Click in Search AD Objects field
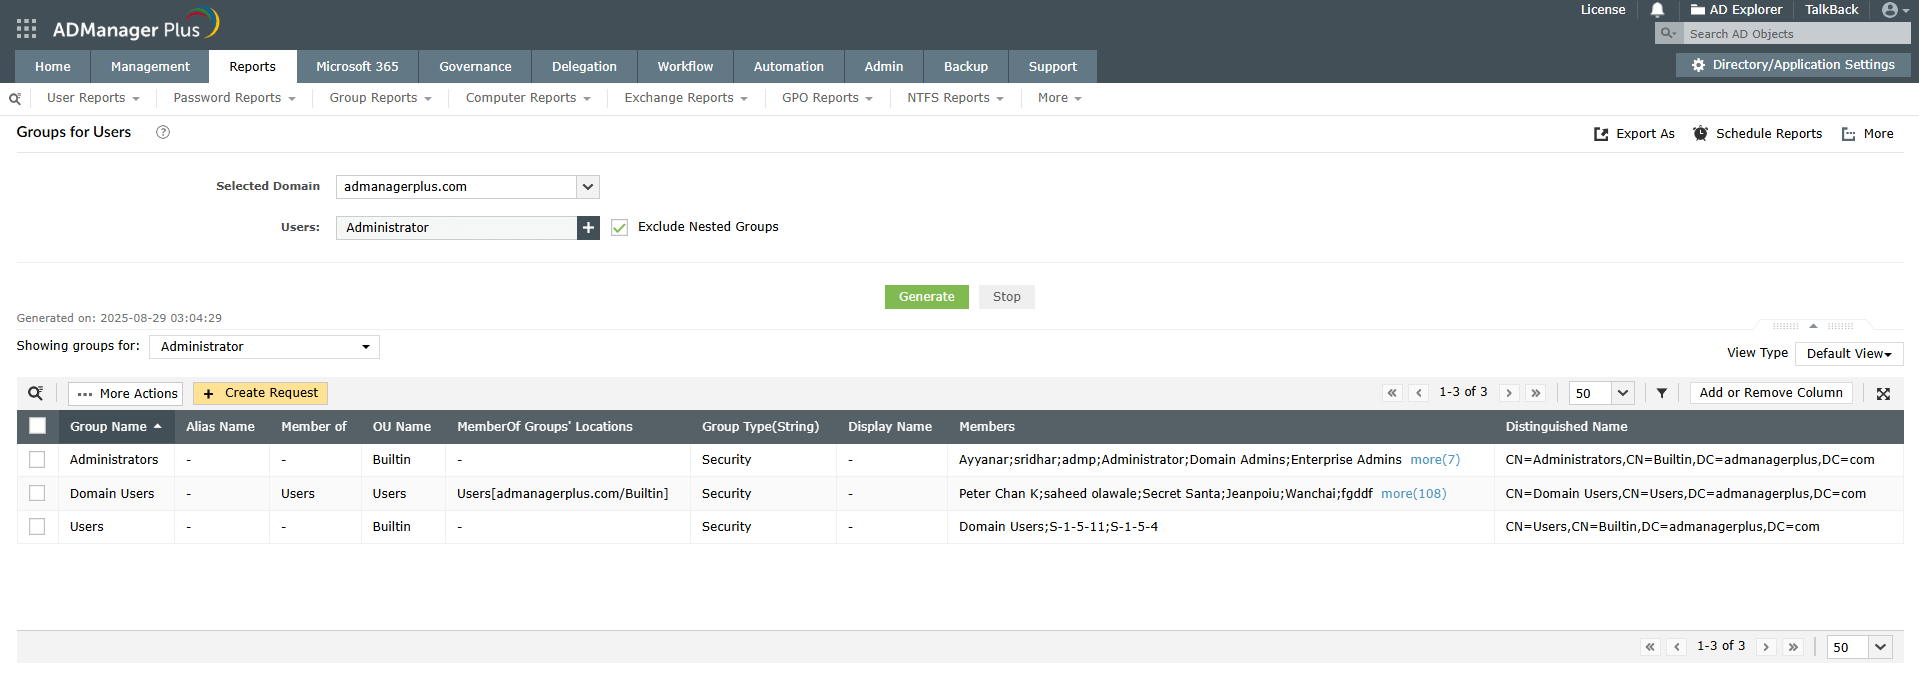1919x691 pixels. 1795,34
